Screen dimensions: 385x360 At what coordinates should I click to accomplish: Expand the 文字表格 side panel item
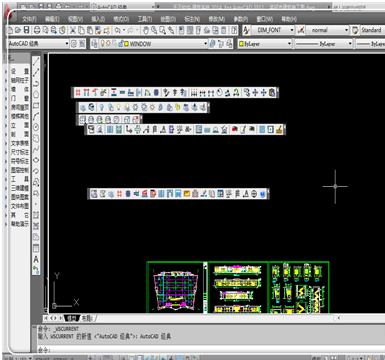17,143
